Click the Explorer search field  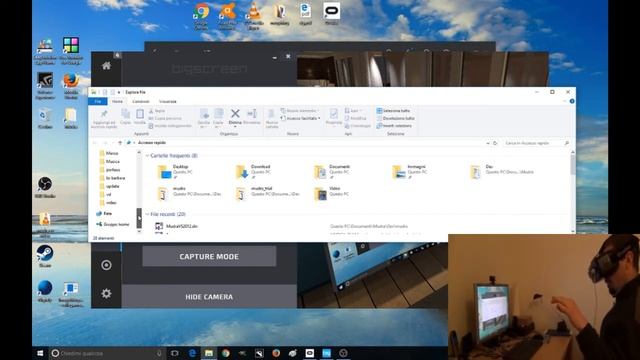coord(536,143)
